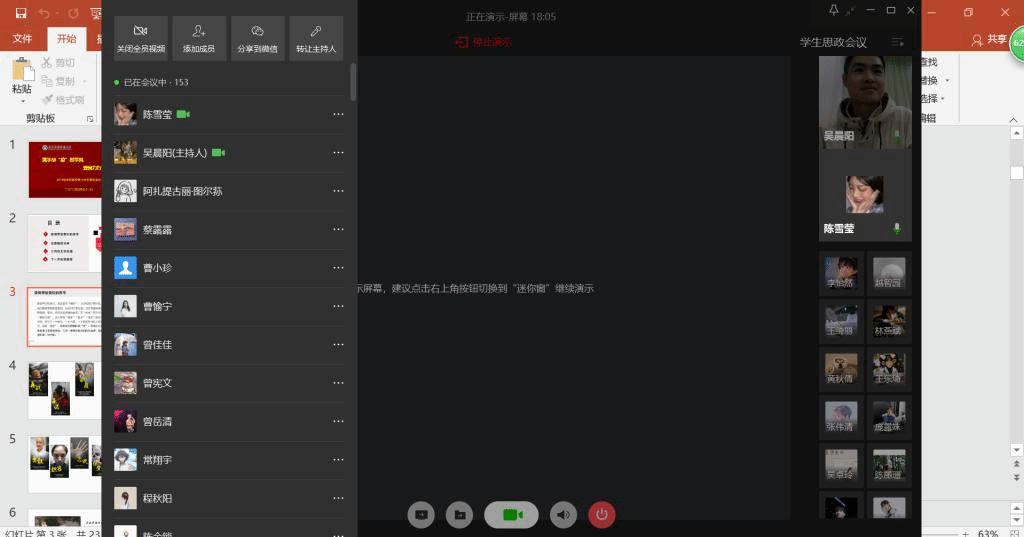The image size is (1024, 537).
Task: Click the folder share icon in bottom toolbar
Action: tap(460, 514)
